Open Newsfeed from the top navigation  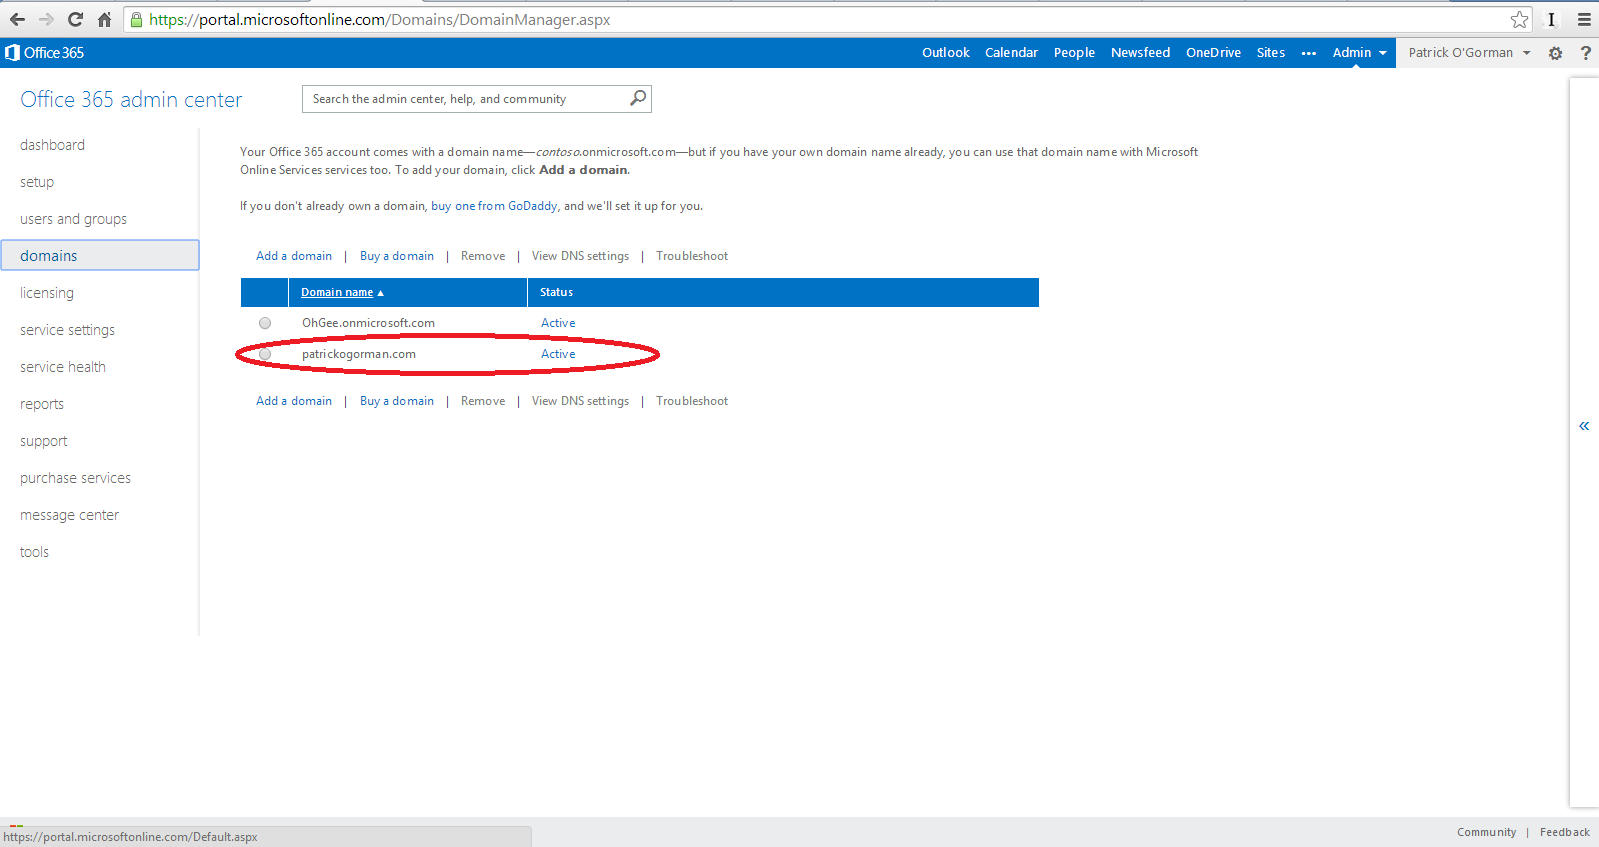1140,53
